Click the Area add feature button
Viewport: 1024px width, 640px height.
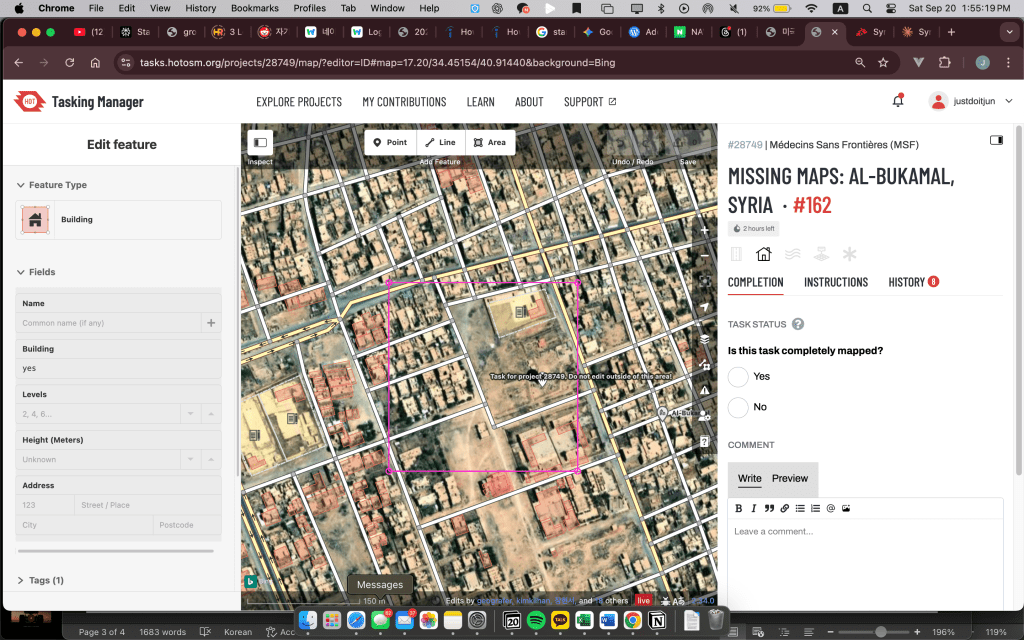tap(489, 142)
